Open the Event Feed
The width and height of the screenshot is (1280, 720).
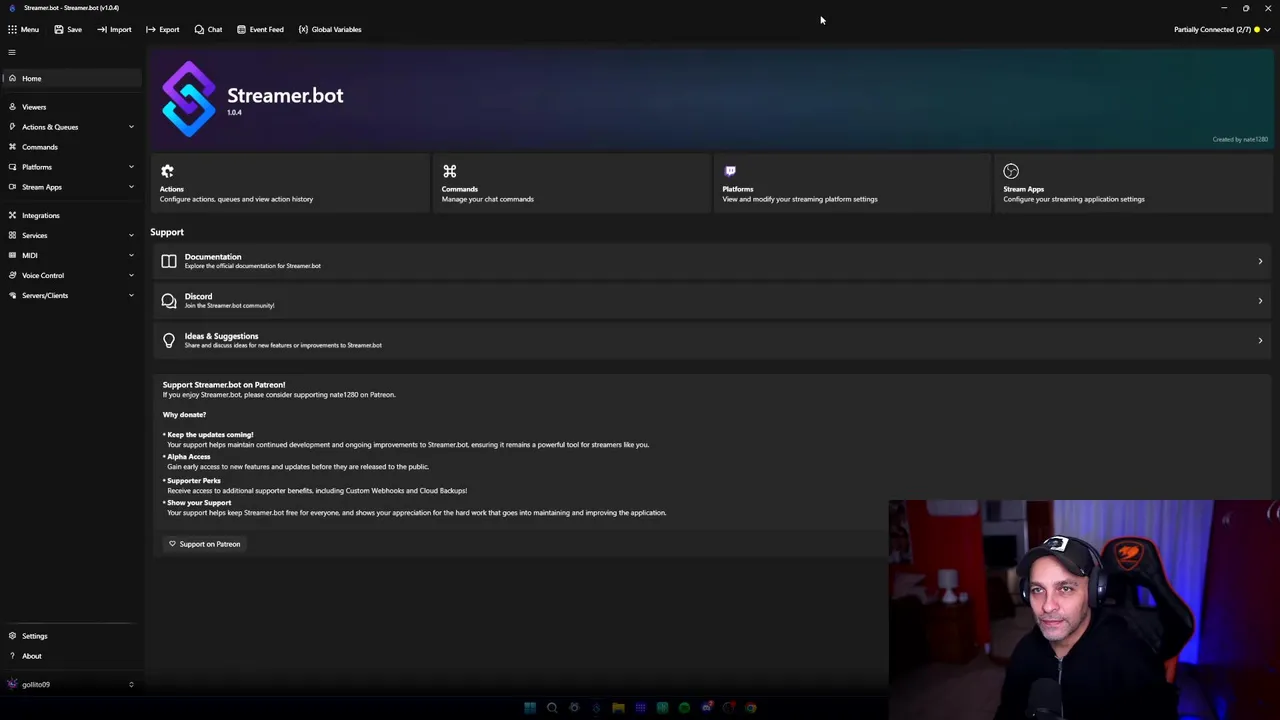click(260, 29)
